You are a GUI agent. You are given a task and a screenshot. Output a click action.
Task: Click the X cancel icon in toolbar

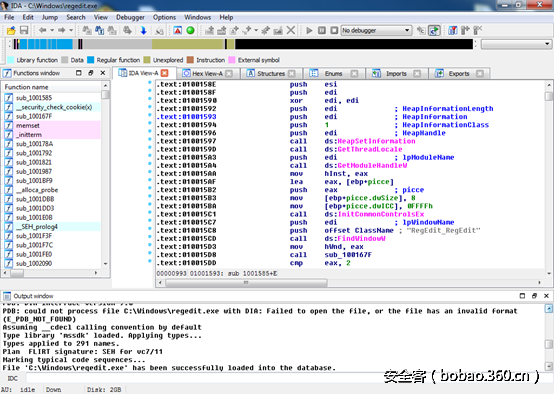pyautogui.click(x=291, y=30)
